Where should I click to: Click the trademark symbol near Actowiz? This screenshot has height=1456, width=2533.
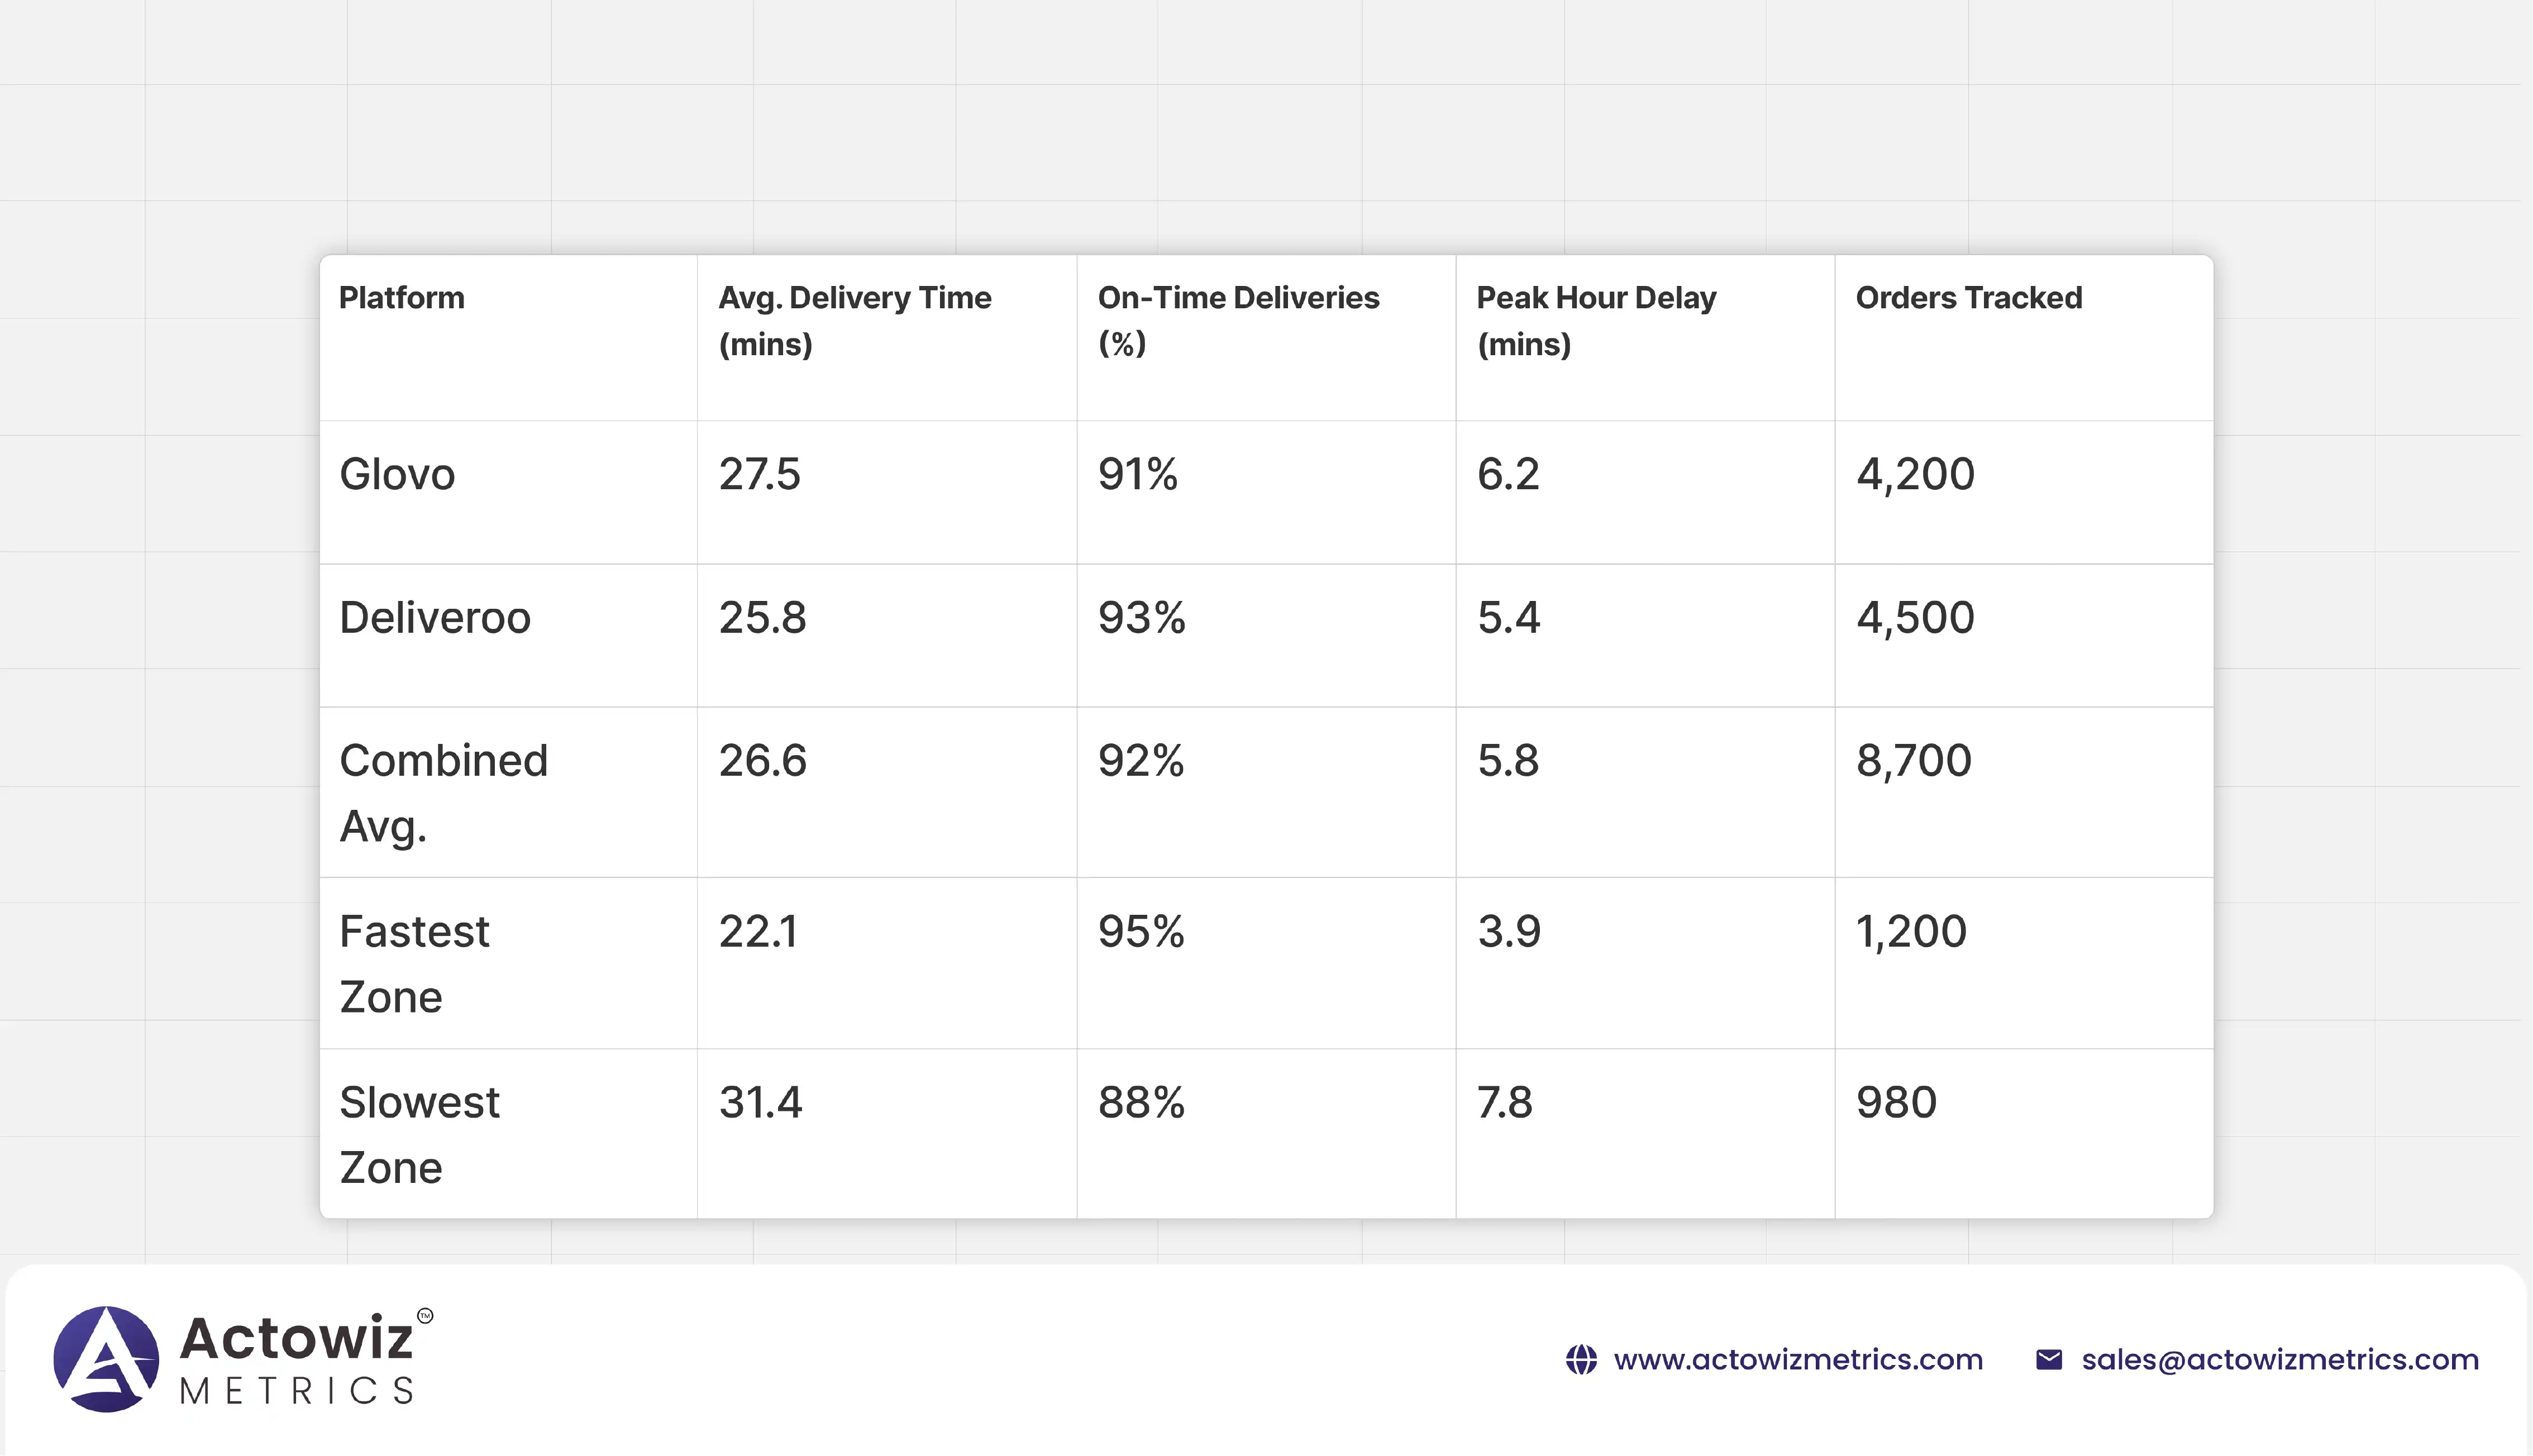pos(425,1316)
